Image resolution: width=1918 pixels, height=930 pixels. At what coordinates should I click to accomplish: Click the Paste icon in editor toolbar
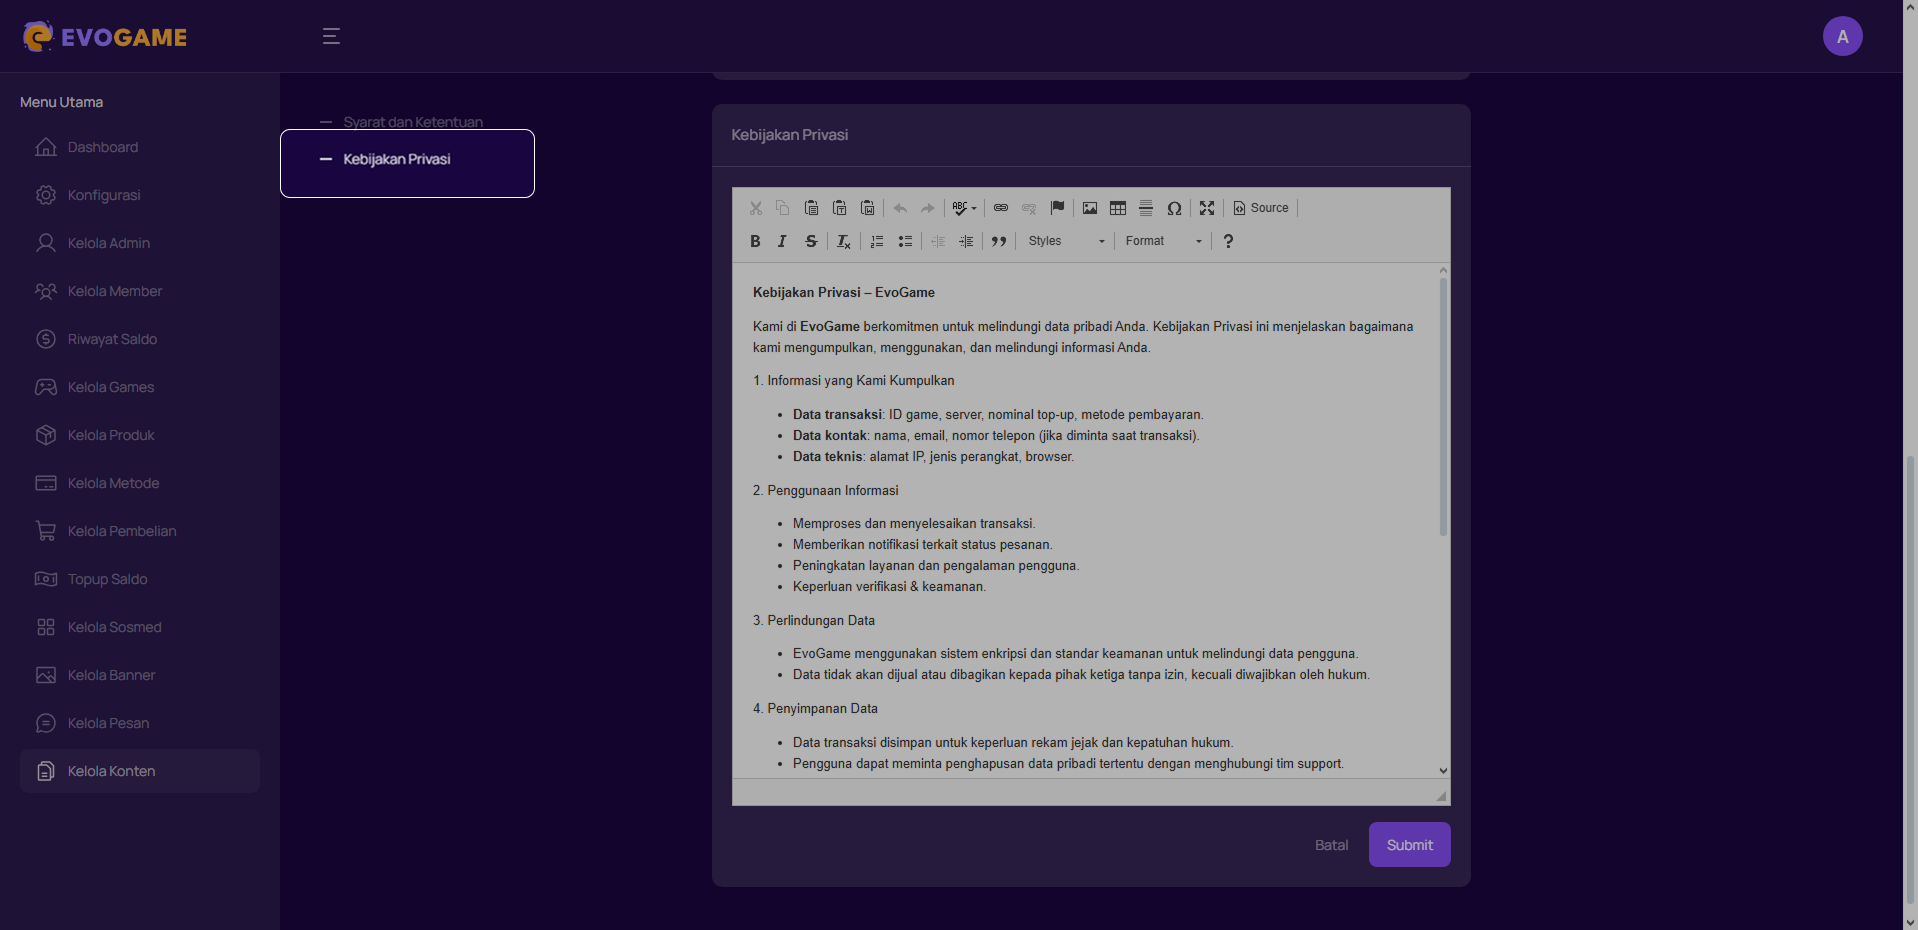tap(812, 208)
